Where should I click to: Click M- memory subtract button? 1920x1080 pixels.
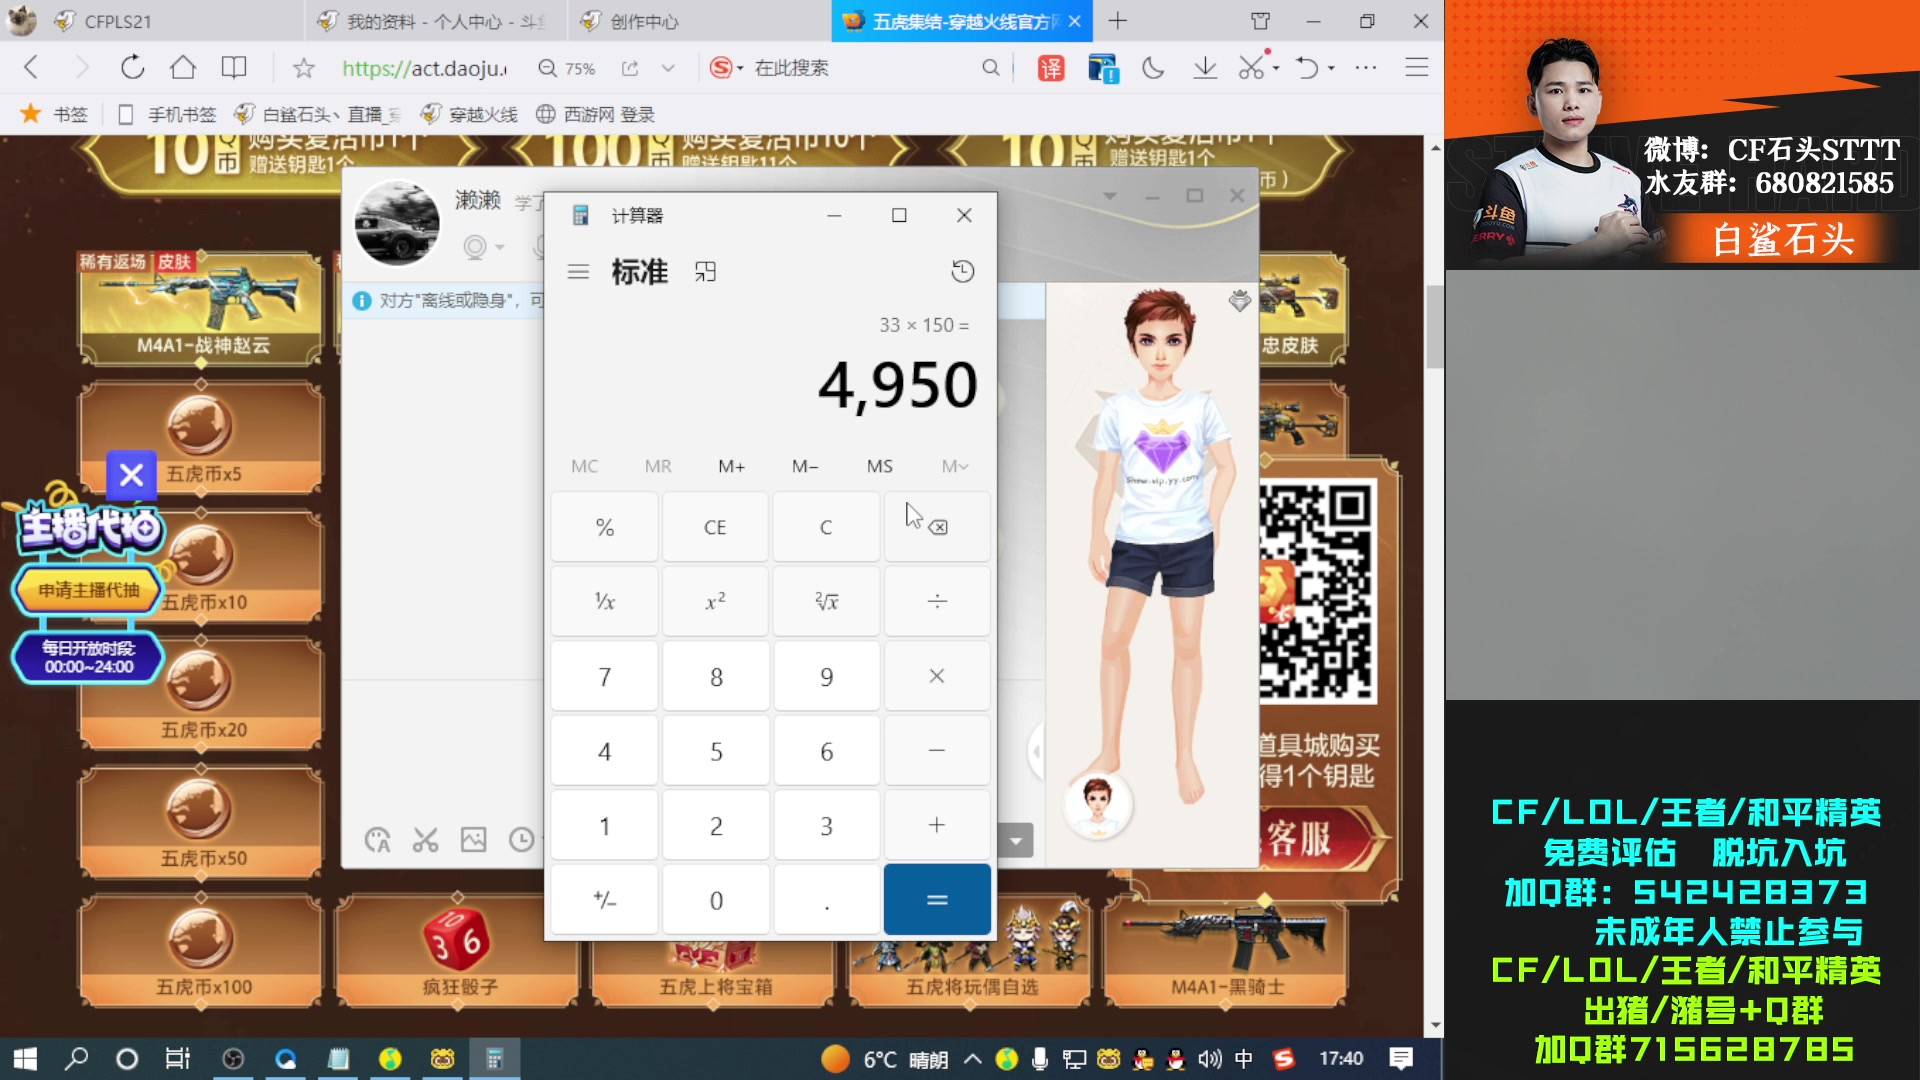tap(805, 466)
